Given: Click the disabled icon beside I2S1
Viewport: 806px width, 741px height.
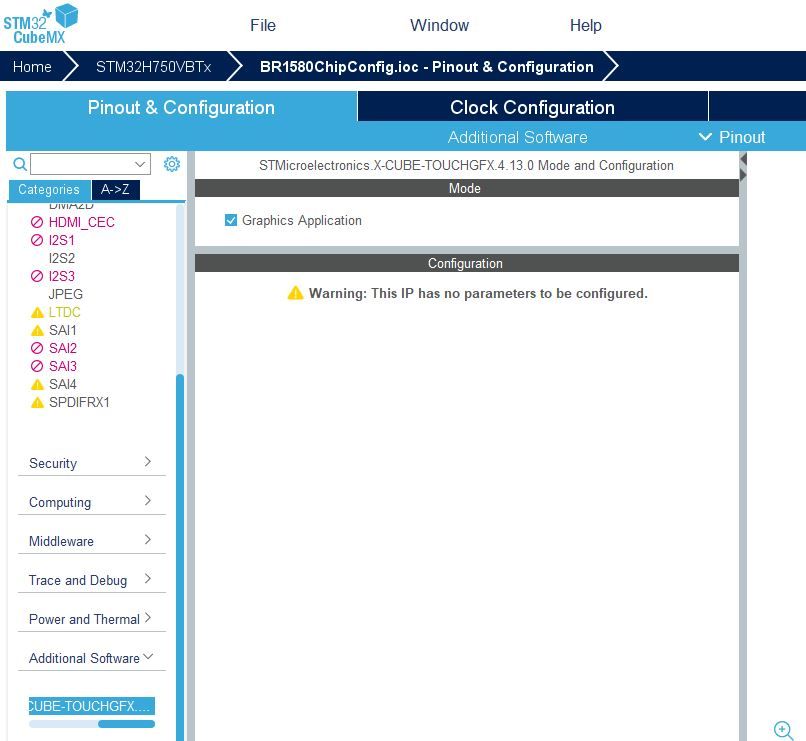Looking at the screenshot, I should [x=37, y=240].
